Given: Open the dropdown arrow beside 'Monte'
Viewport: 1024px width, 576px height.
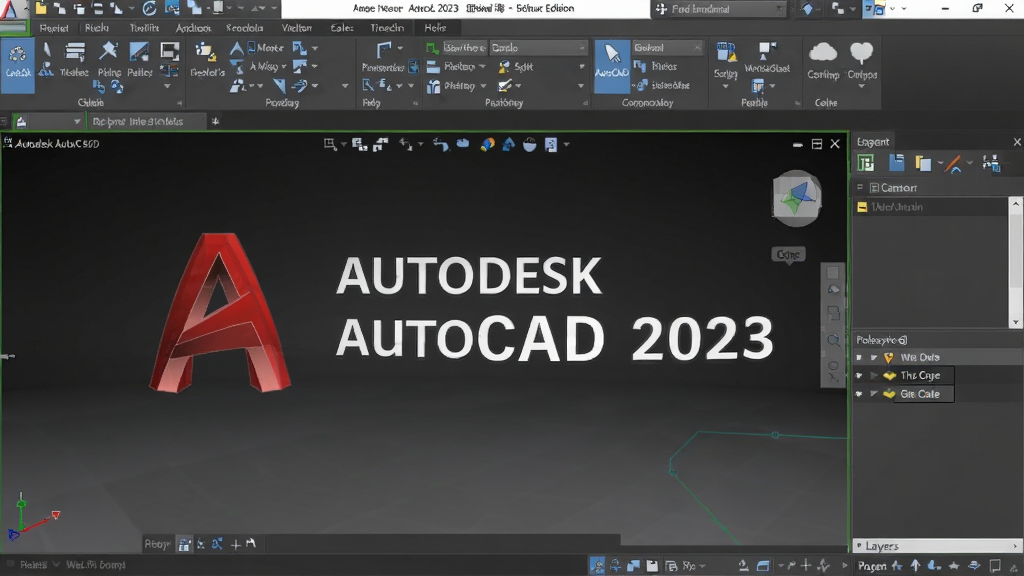Looking at the screenshot, I should (315, 48).
